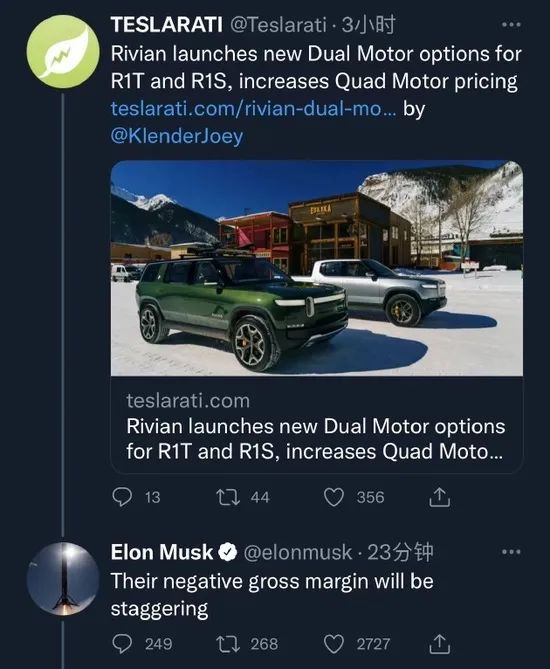Screen dimensions: 550x669
Task: Open more options on Elon Musk tweet
Action: coord(511,552)
